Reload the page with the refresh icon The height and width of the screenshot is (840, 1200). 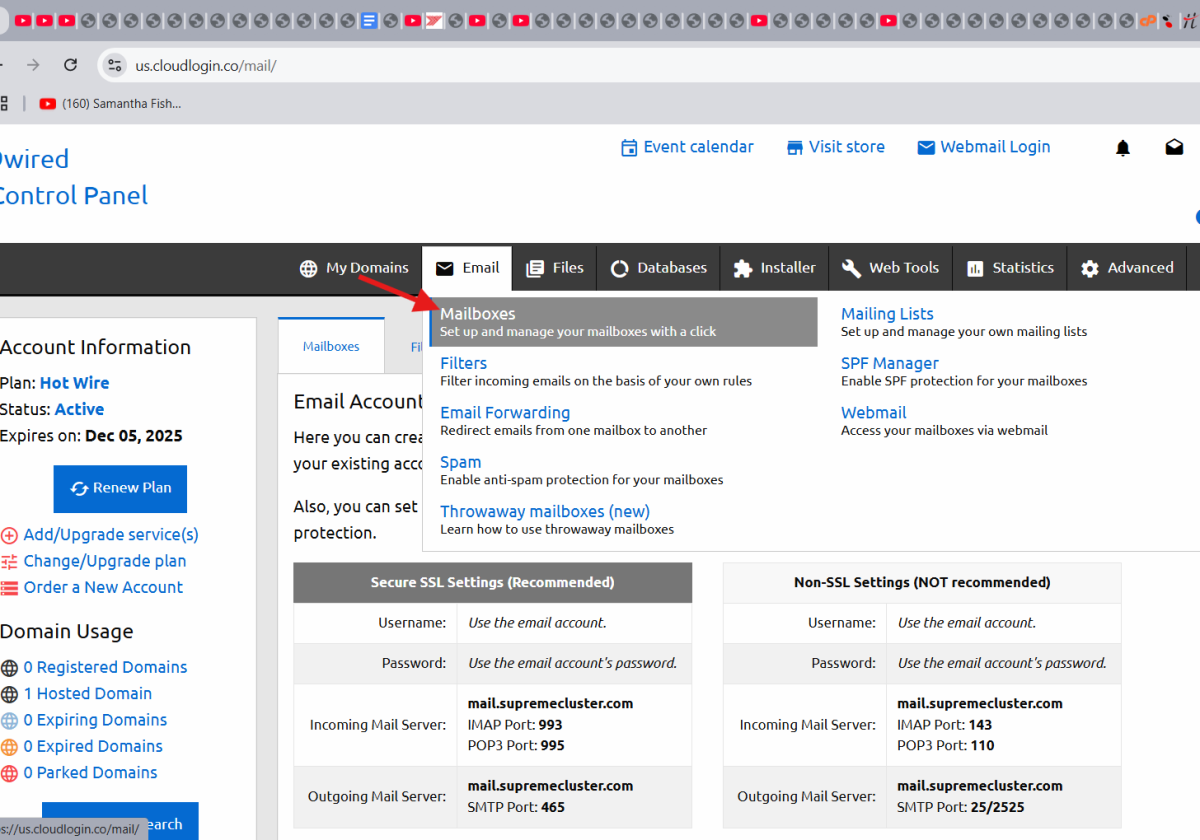tap(70, 65)
